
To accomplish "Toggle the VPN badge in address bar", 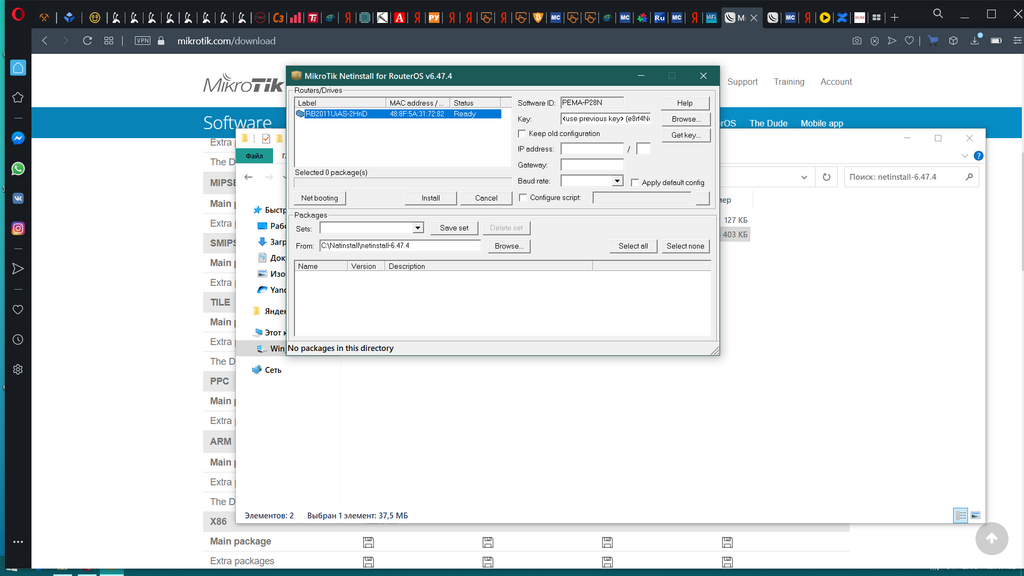I will [x=142, y=40].
